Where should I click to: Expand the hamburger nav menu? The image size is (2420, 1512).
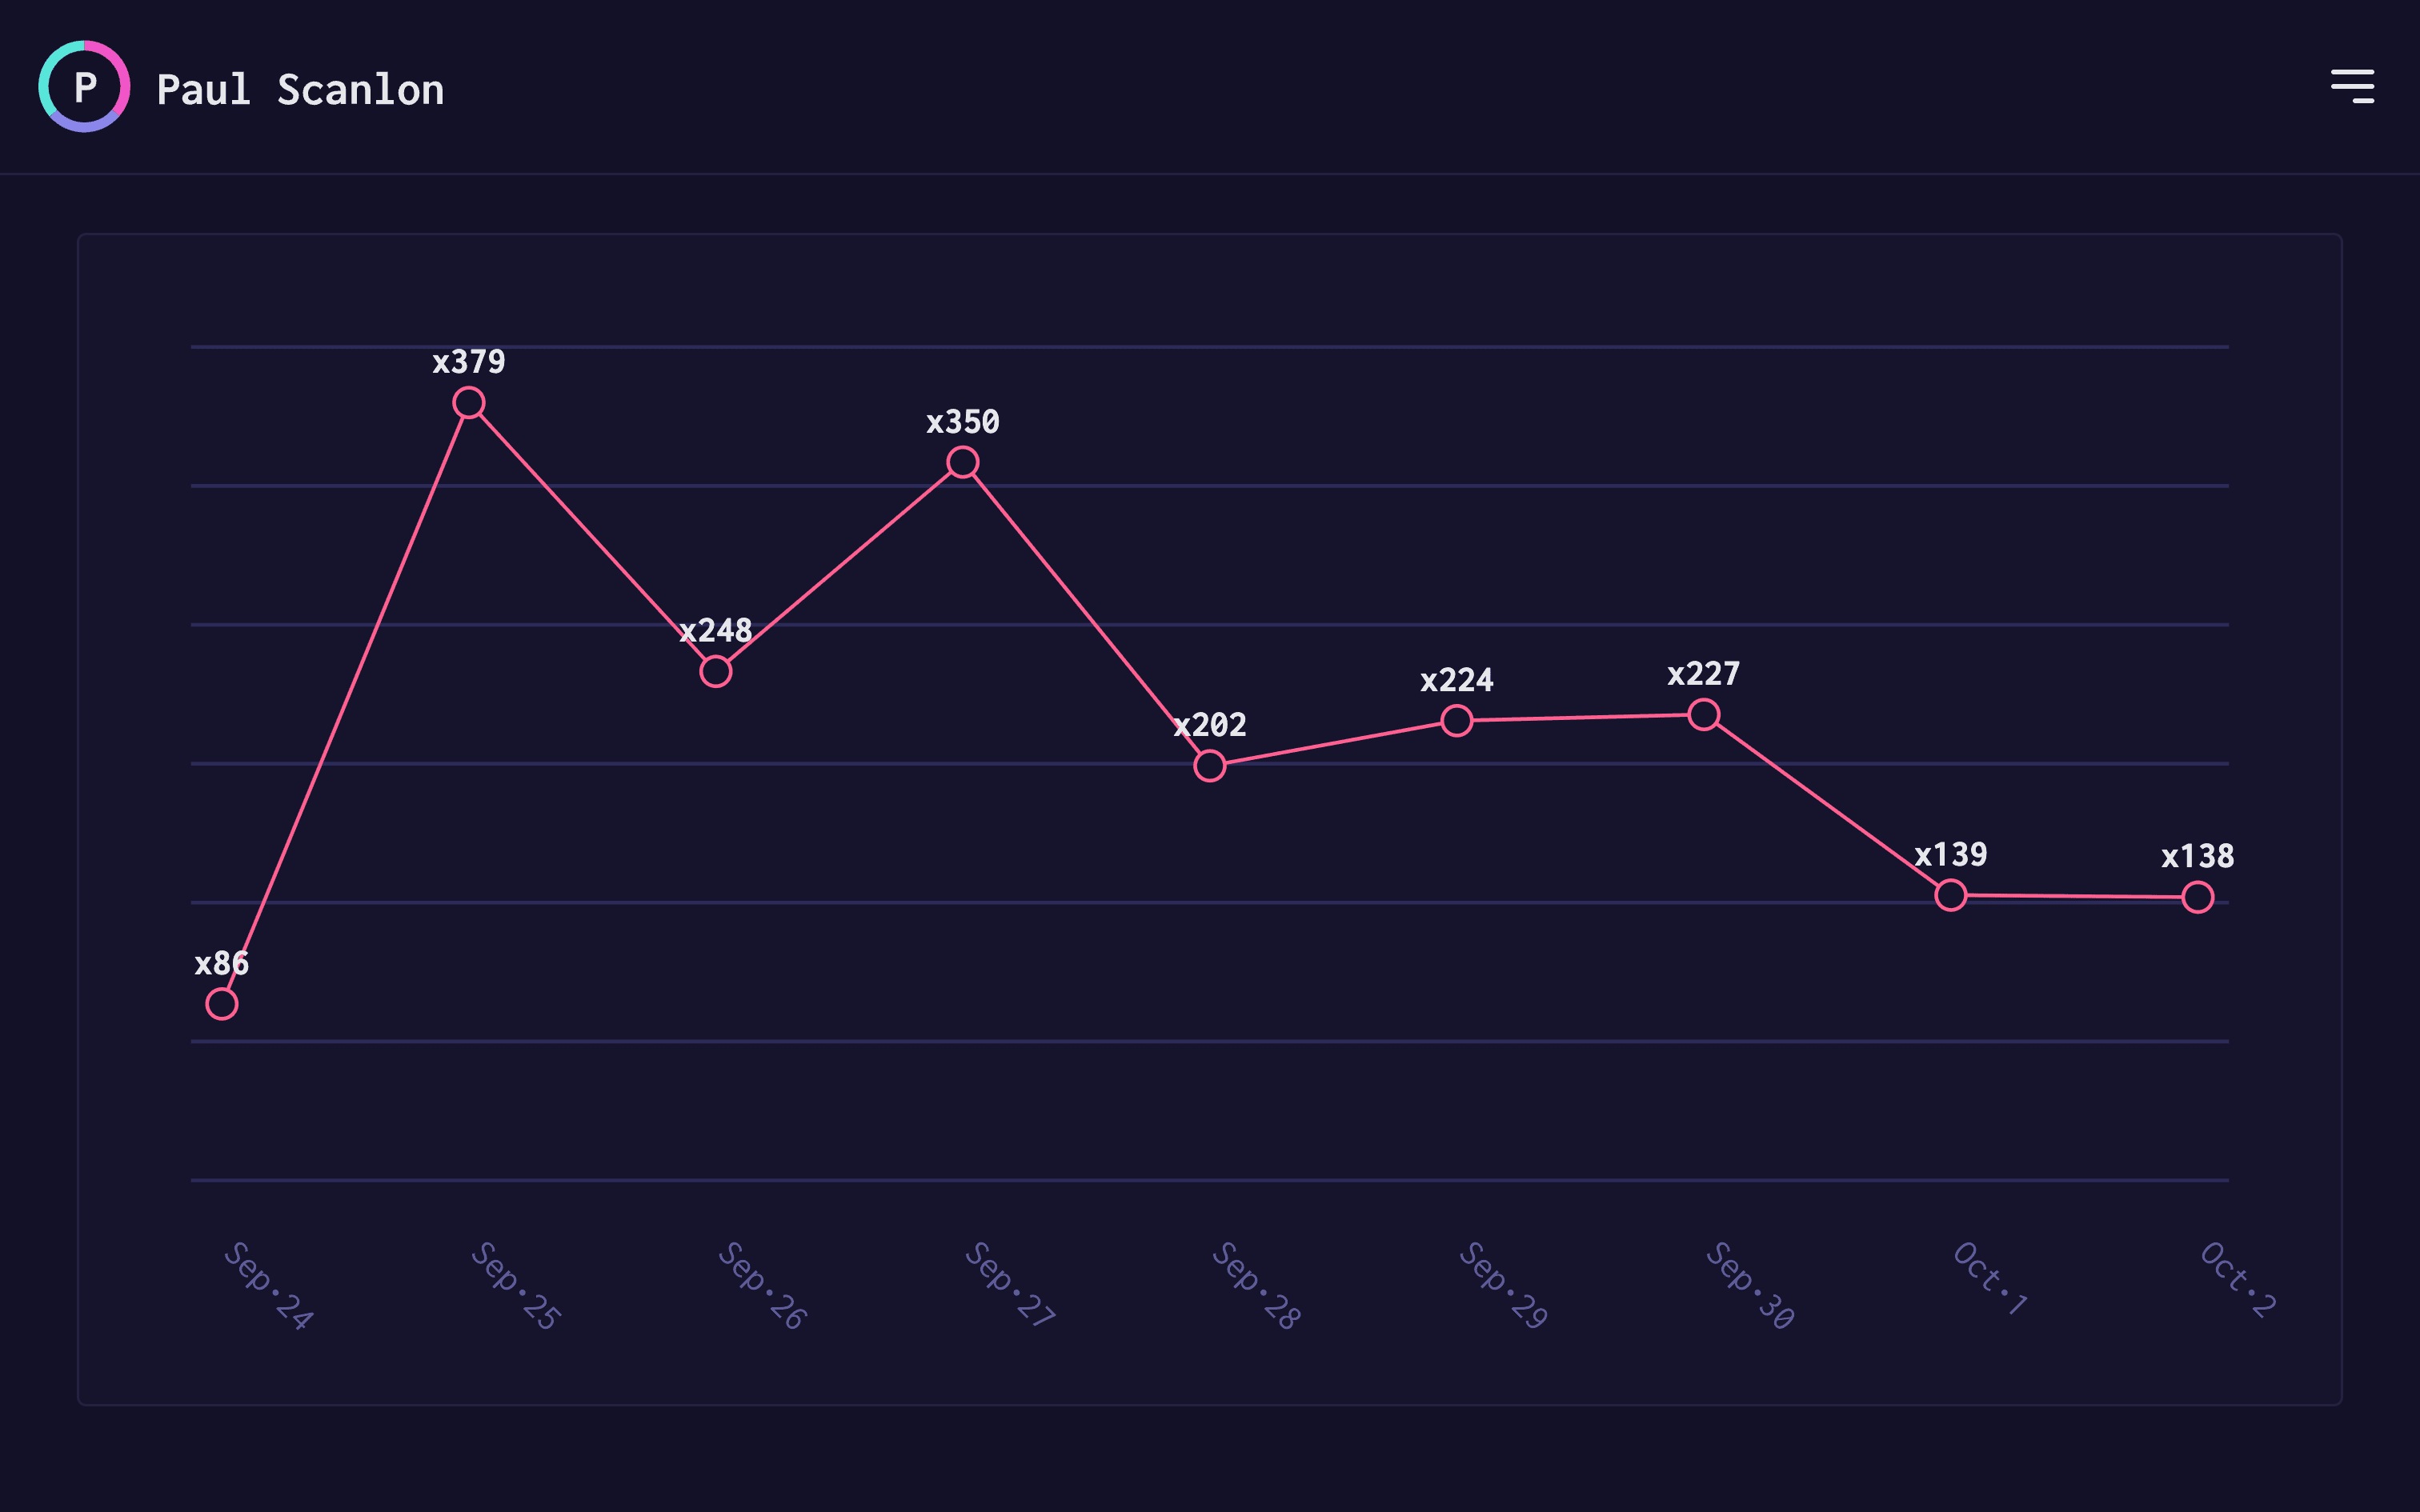[2354, 84]
